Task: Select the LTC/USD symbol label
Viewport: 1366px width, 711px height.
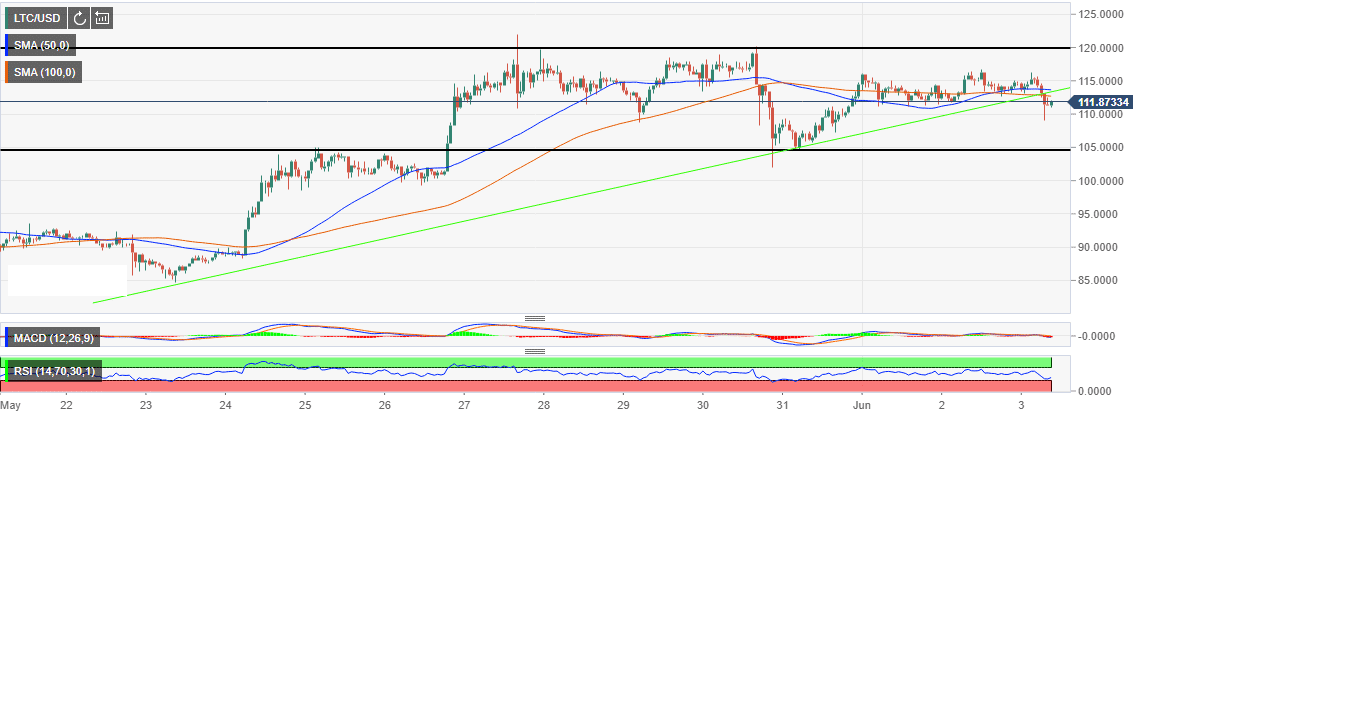Action: click(35, 17)
